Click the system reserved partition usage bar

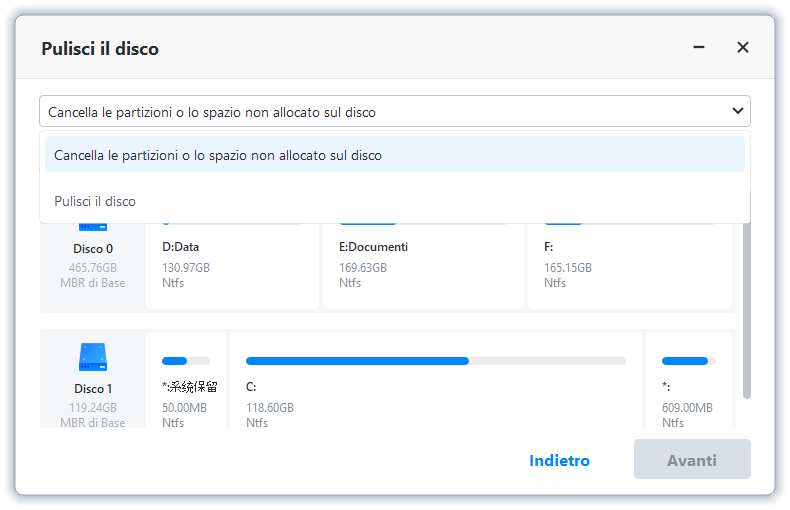coord(186,361)
